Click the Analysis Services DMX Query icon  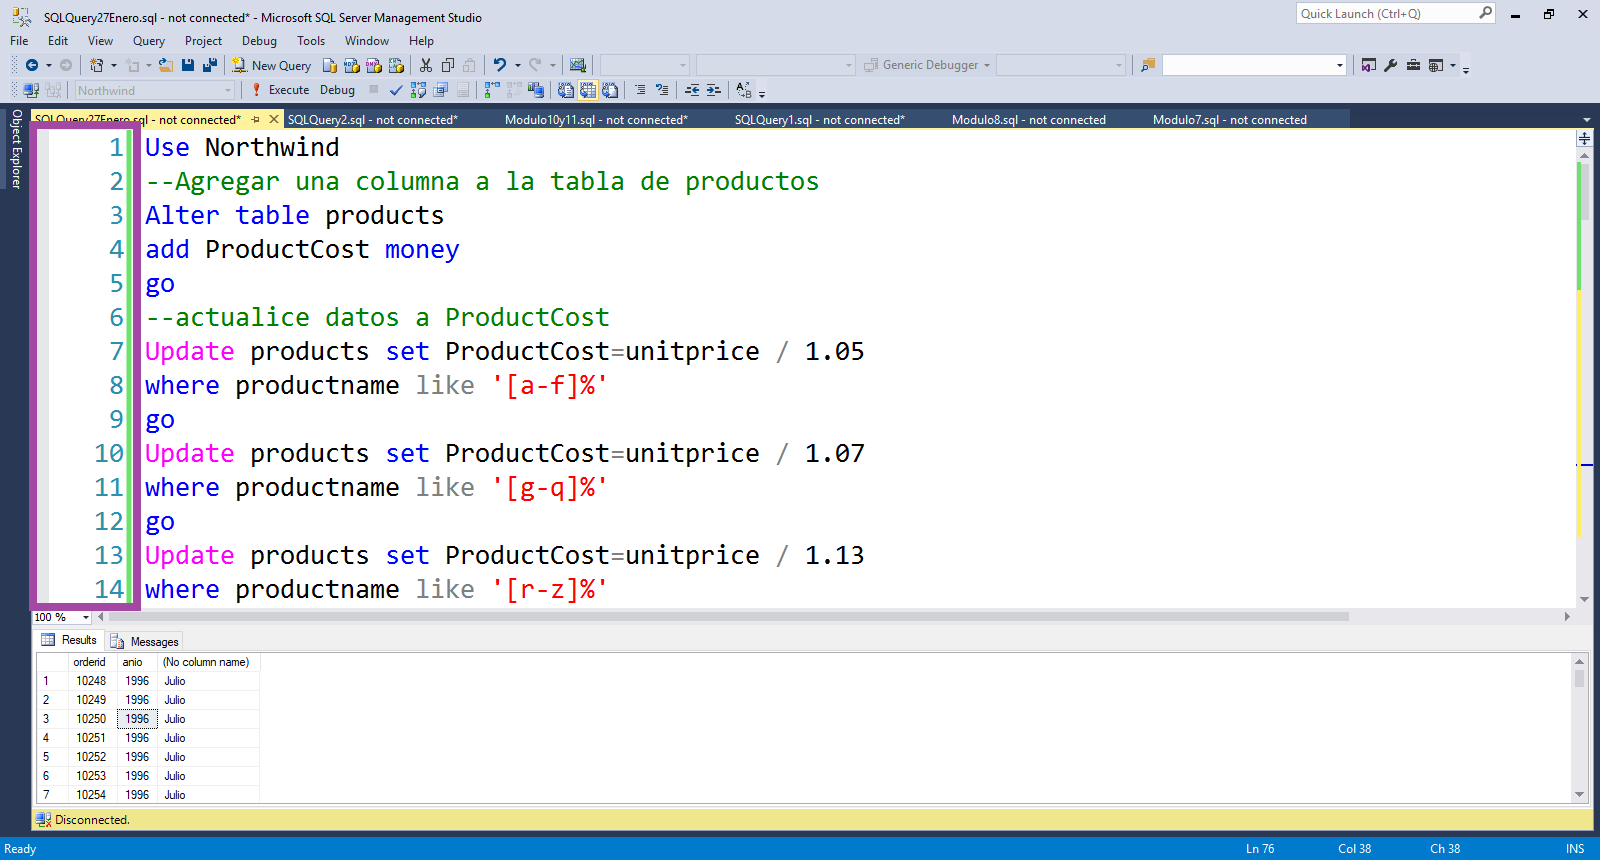click(x=374, y=65)
